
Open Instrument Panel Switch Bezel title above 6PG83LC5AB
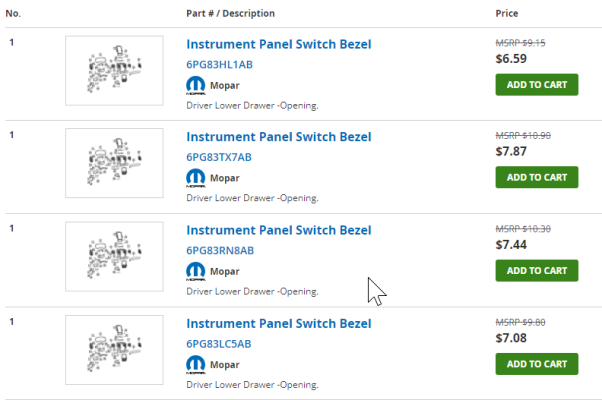279,323
